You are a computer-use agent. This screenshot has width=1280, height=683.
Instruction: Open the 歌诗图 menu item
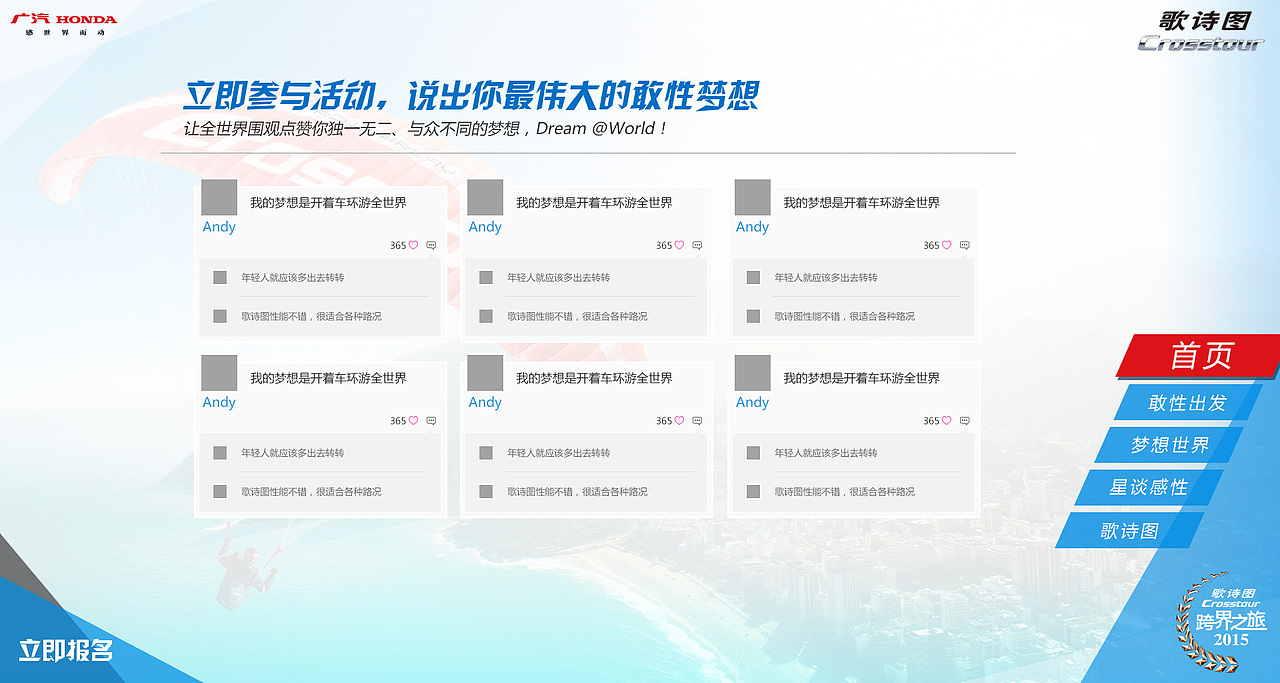(1129, 530)
